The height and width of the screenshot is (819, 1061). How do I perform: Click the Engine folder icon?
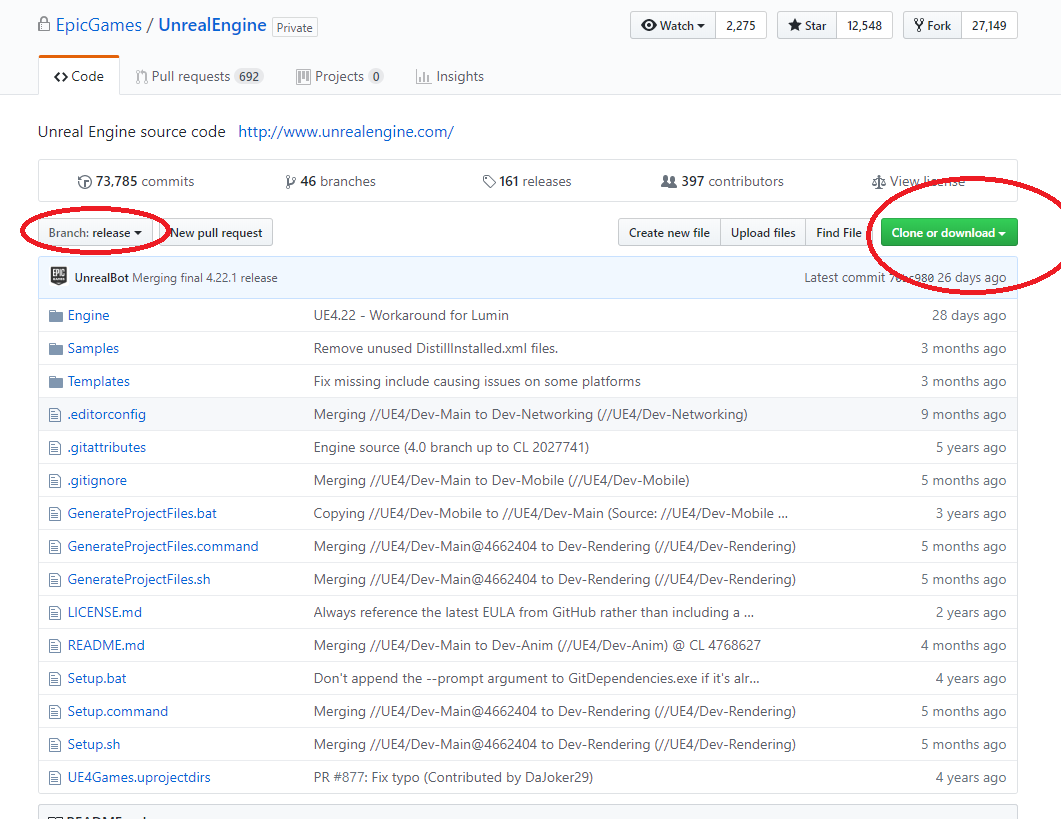click(x=56, y=316)
